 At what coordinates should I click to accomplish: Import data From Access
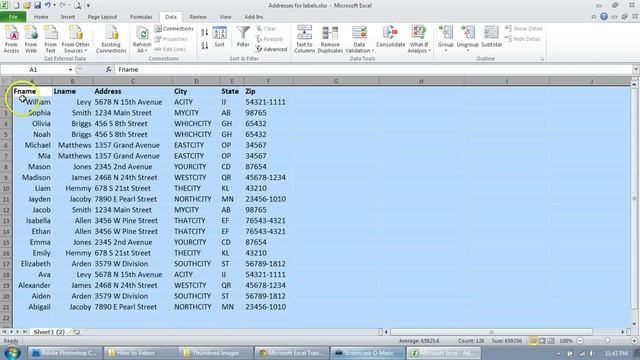[11, 39]
